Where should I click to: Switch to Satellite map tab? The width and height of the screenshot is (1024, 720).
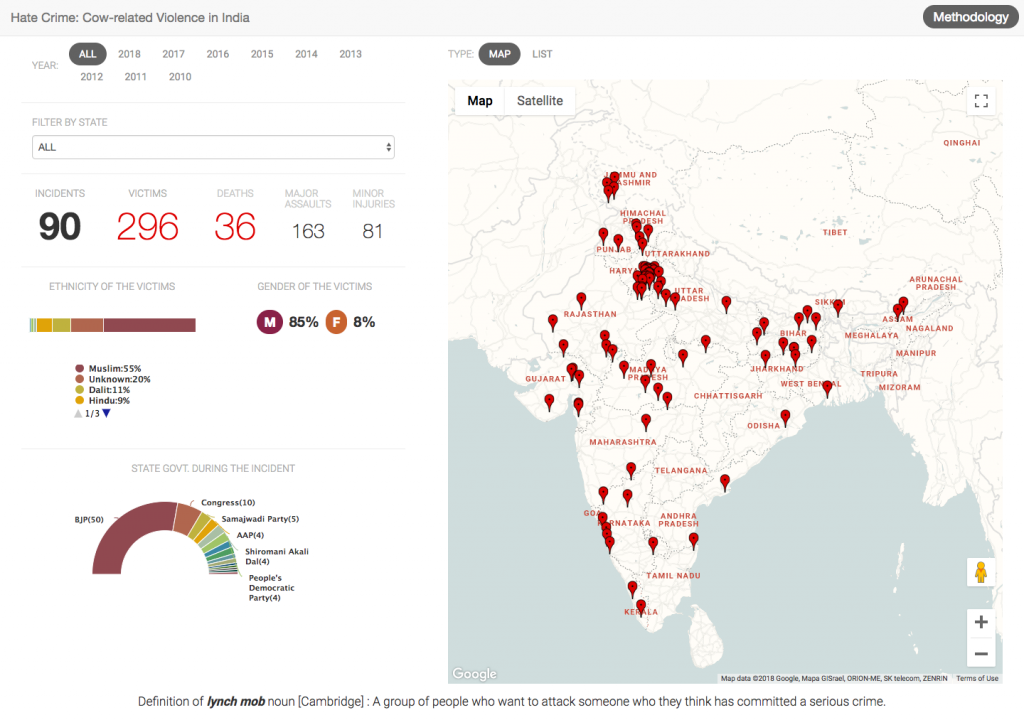[x=539, y=101]
